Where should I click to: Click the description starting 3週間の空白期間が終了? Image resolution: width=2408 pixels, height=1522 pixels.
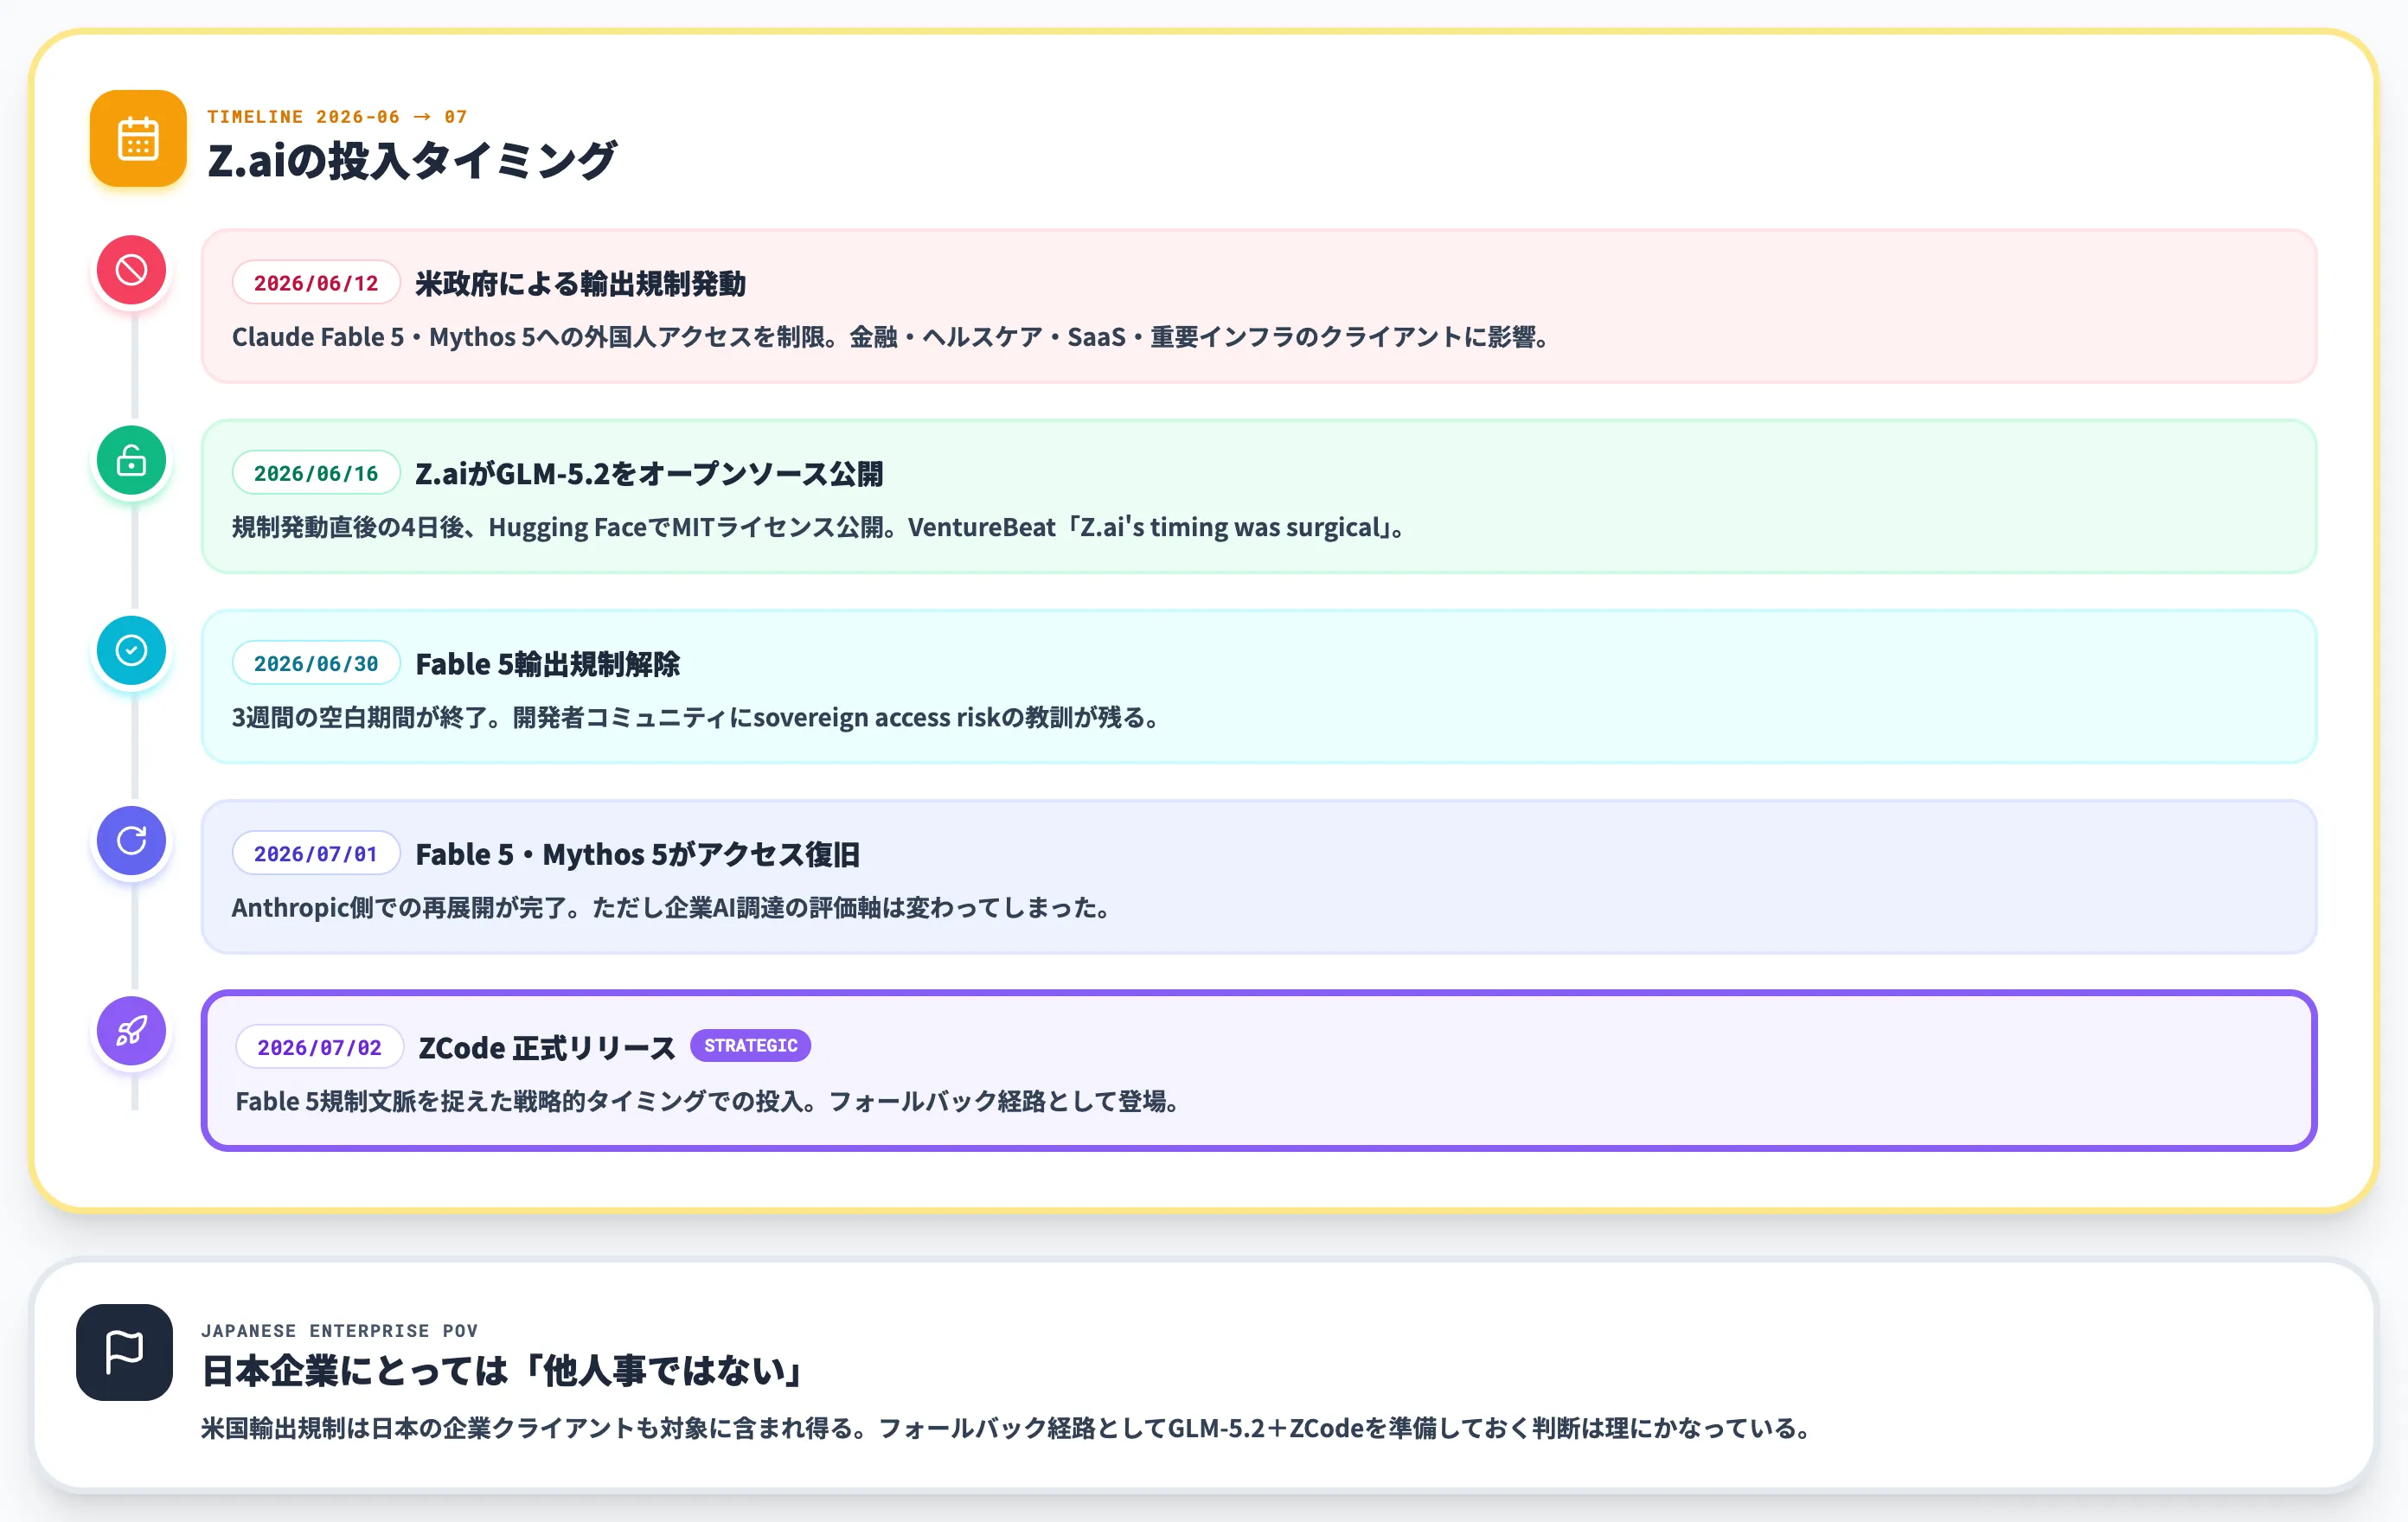click(x=696, y=717)
